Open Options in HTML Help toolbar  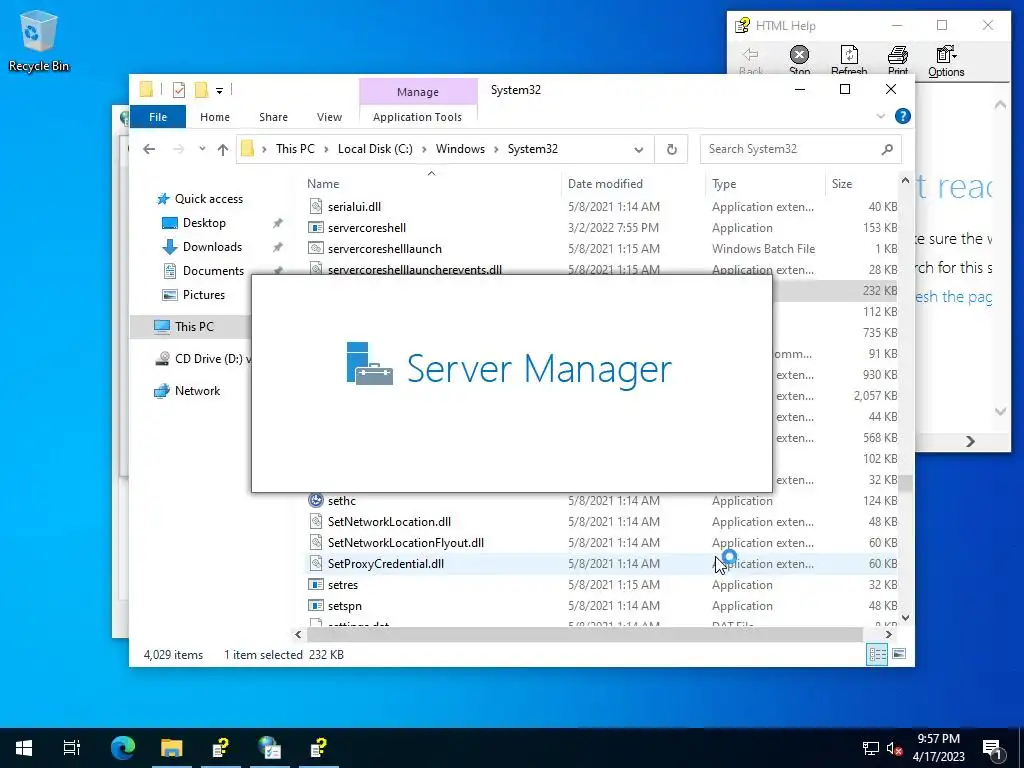(x=946, y=61)
